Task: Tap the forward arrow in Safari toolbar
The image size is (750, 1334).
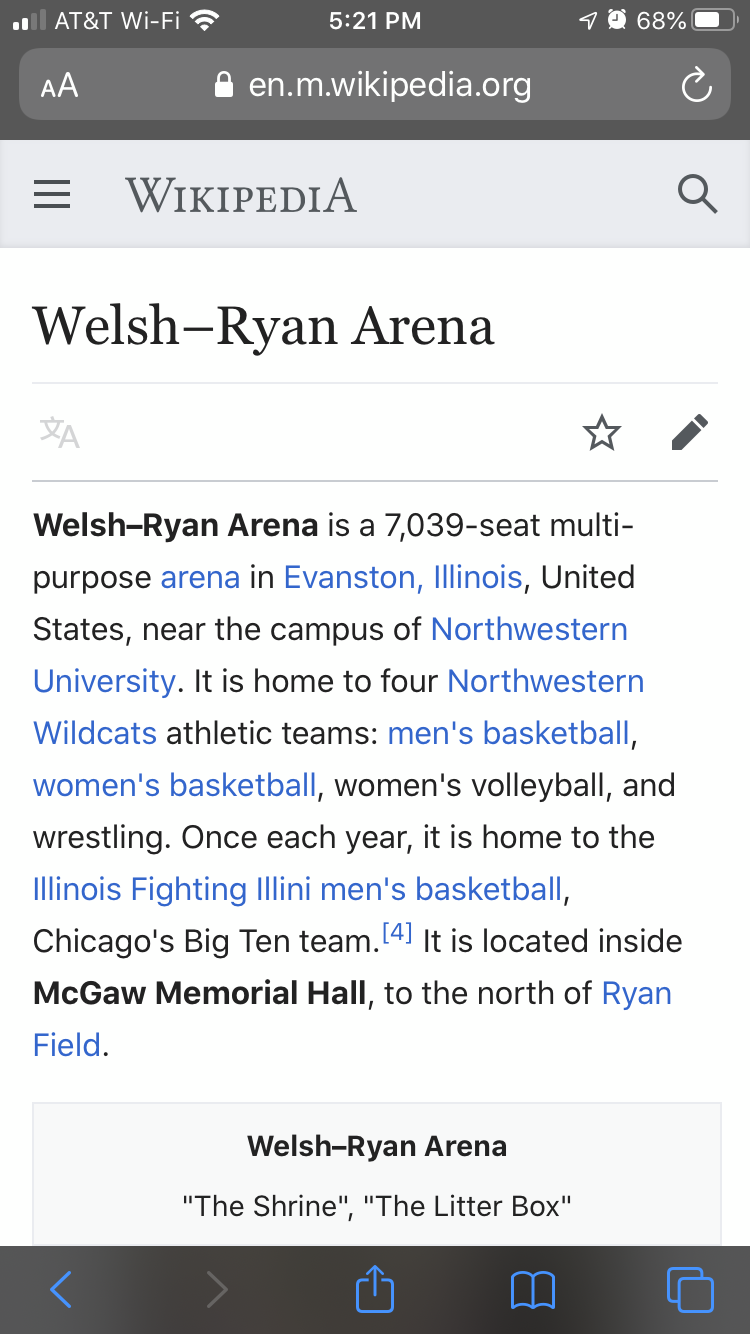Action: (217, 1290)
